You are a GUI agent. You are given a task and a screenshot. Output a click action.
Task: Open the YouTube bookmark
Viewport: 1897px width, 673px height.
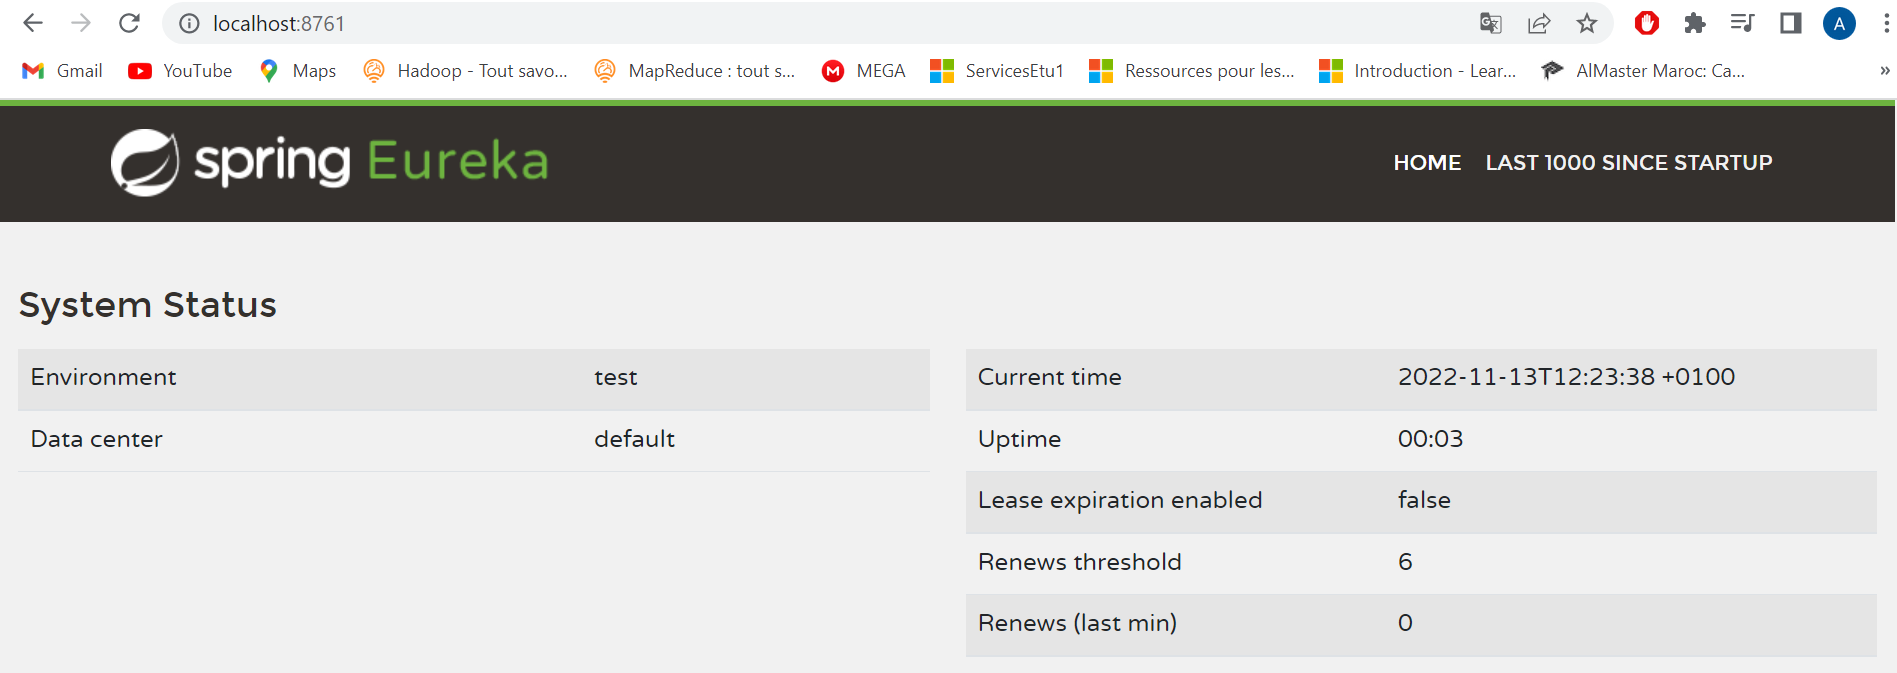click(x=180, y=70)
